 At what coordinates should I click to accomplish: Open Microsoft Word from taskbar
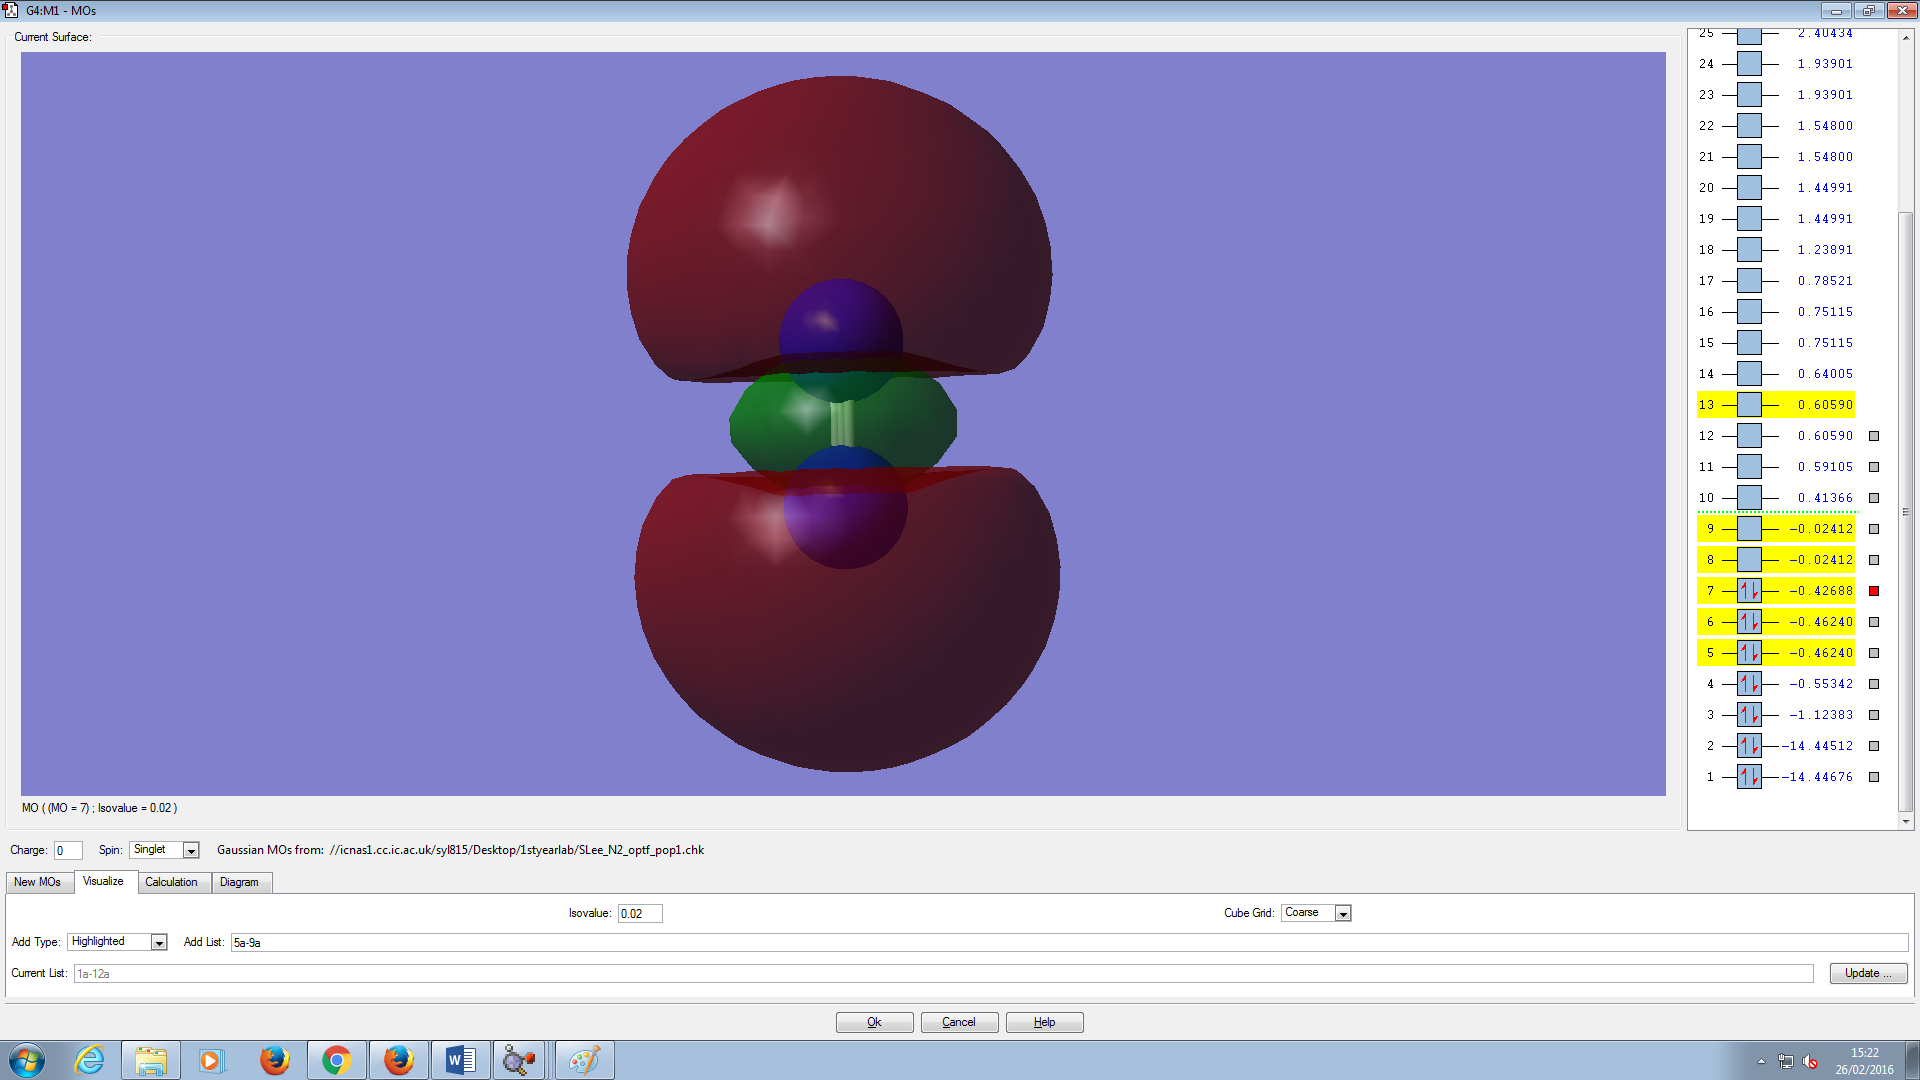[x=460, y=1060]
